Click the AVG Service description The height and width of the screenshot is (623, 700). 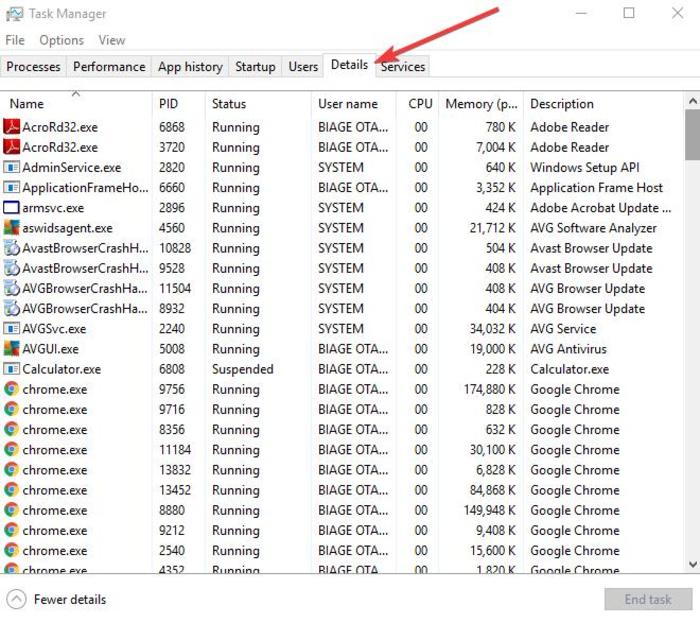pos(563,328)
